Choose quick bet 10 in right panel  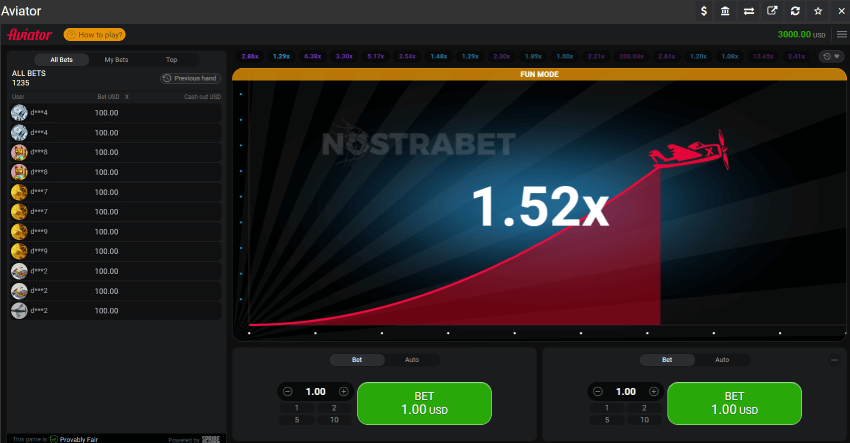point(645,420)
